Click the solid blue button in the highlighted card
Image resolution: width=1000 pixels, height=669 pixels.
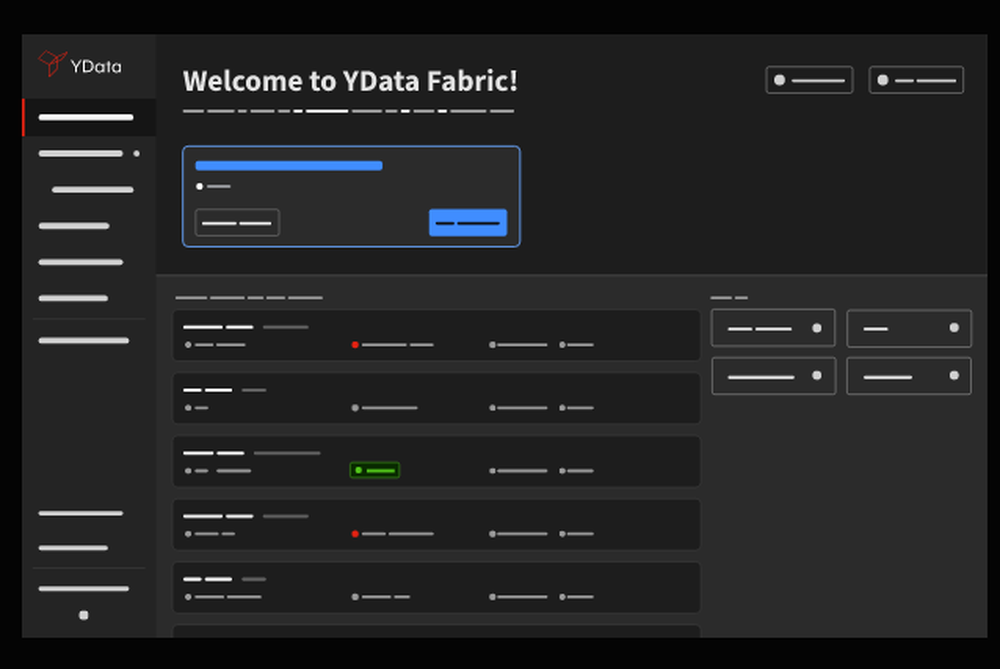pyautogui.click(x=468, y=223)
